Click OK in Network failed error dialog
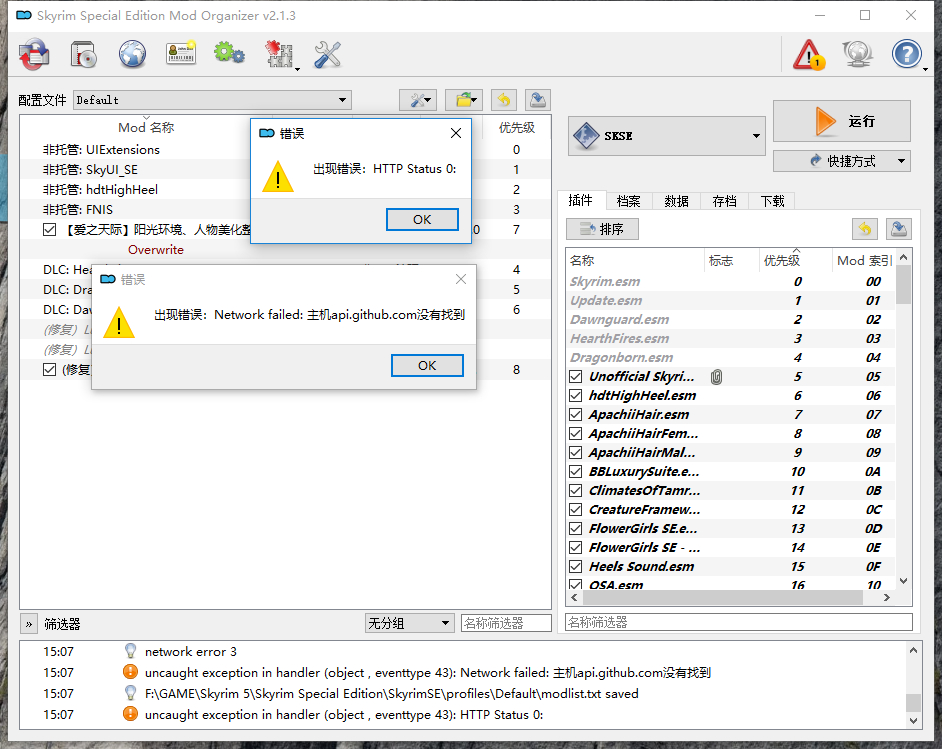This screenshot has width=942, height=749. pyautogui.click(x=427, y=365)
